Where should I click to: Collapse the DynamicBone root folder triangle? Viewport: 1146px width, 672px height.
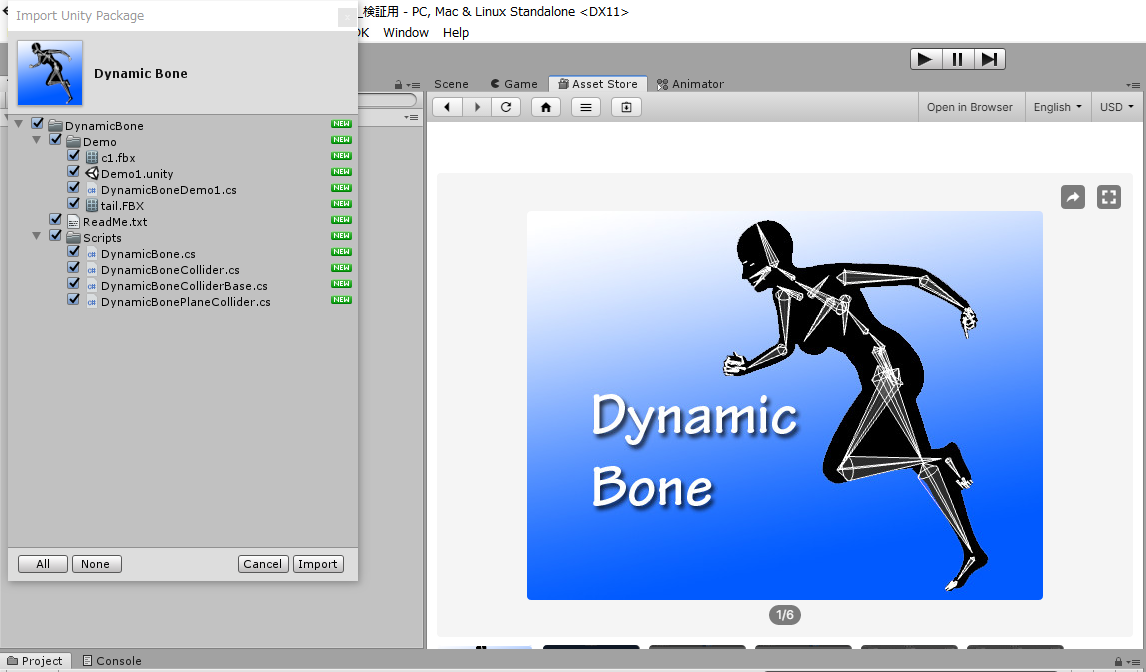click(x=19, y=124)
